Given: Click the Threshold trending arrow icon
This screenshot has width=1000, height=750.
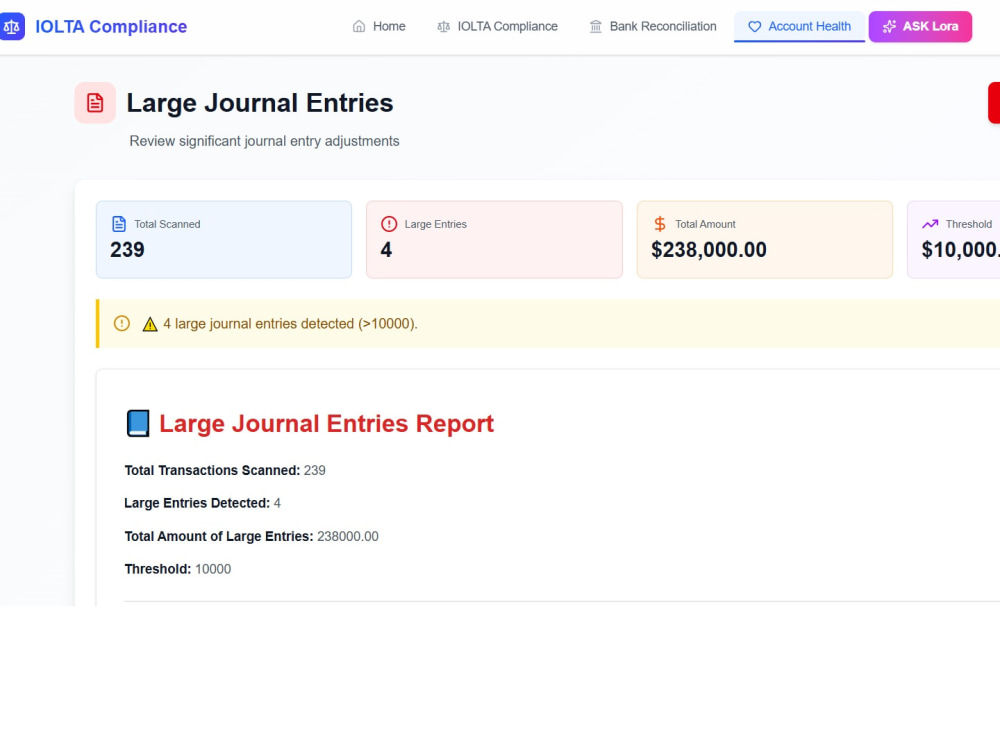Looking at the screenshot, I should [930, 224].
